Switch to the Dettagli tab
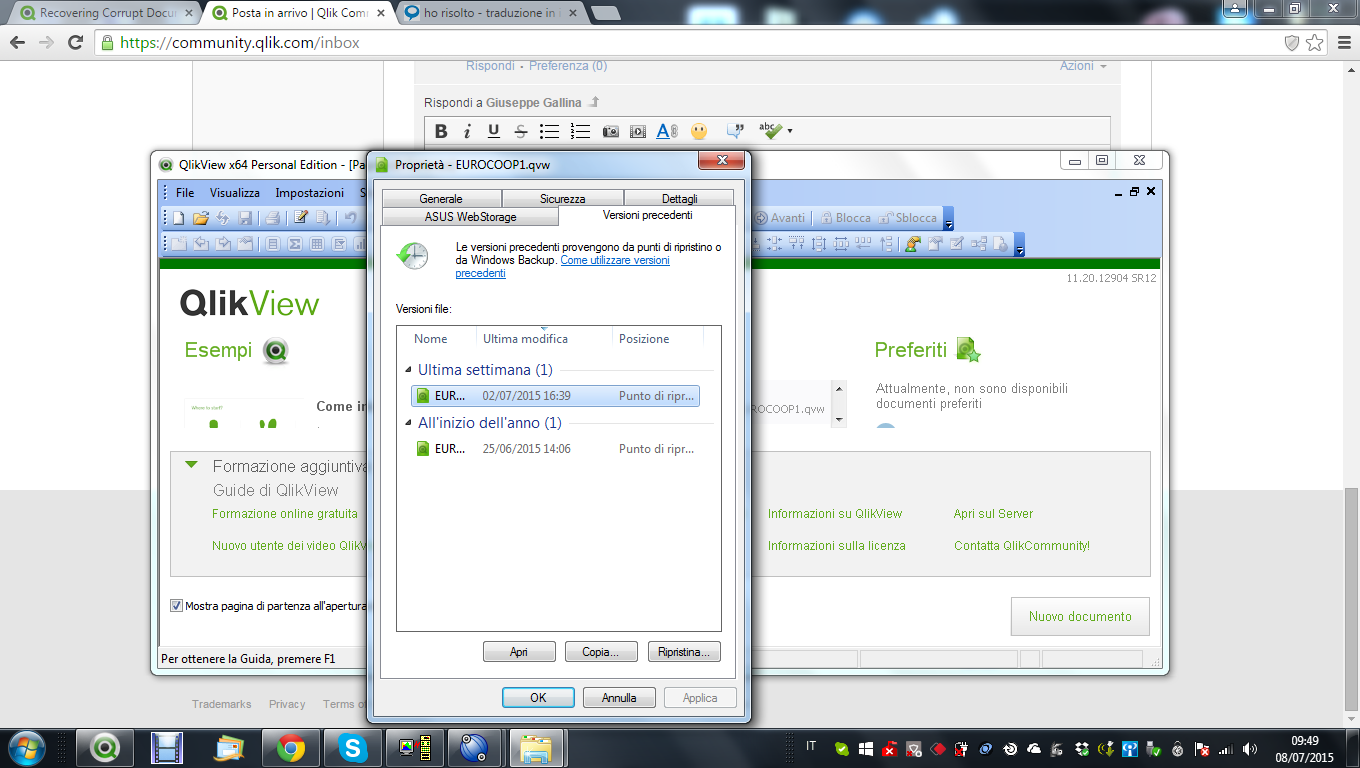 click(x=679, y=199)
